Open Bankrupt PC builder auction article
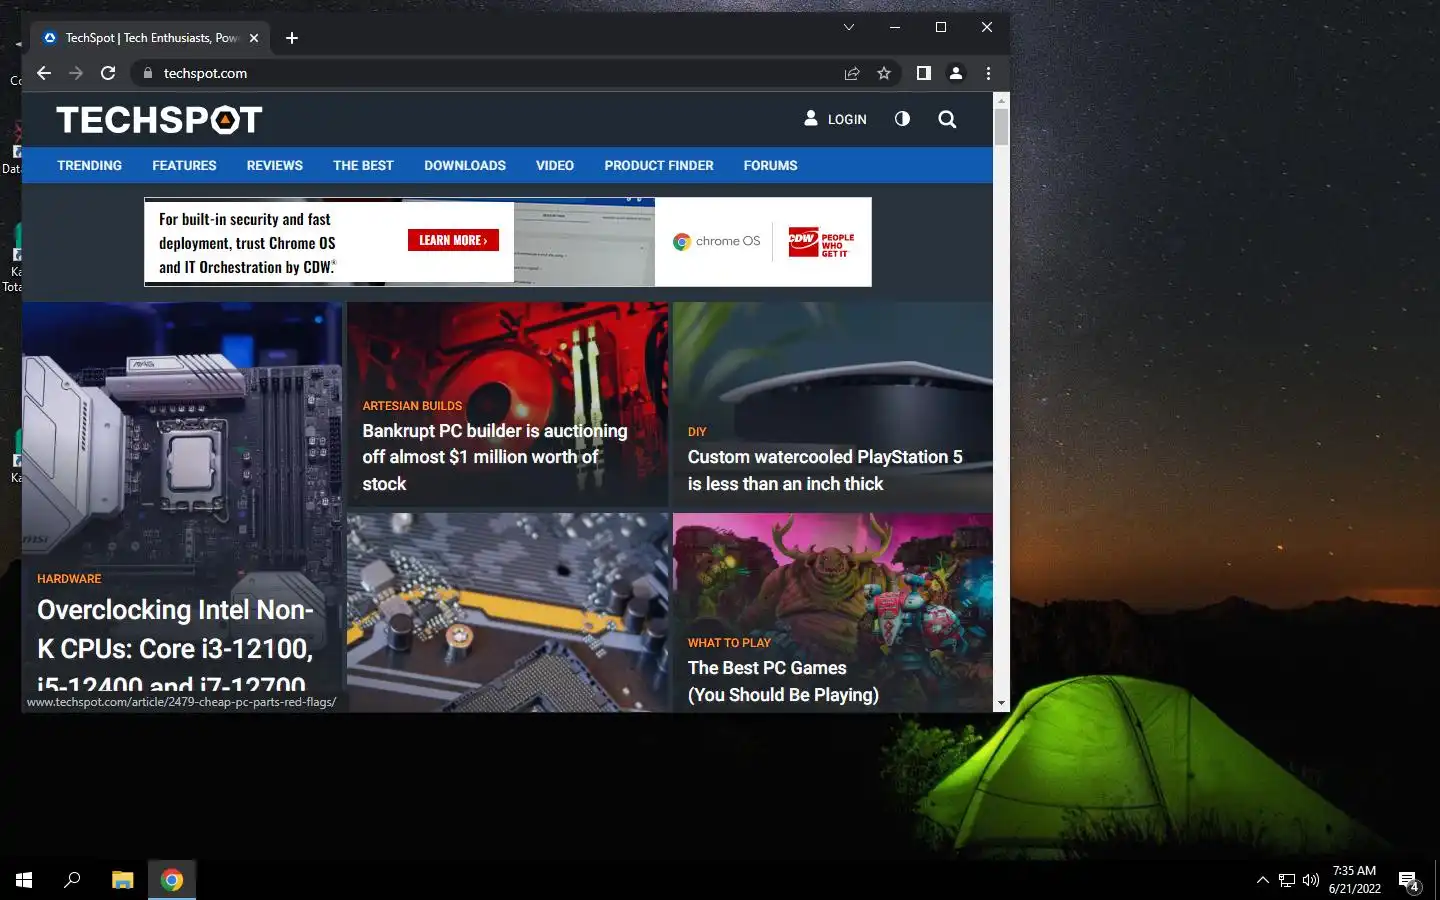This screenshot has height=900, width=1440. (494, 457)
